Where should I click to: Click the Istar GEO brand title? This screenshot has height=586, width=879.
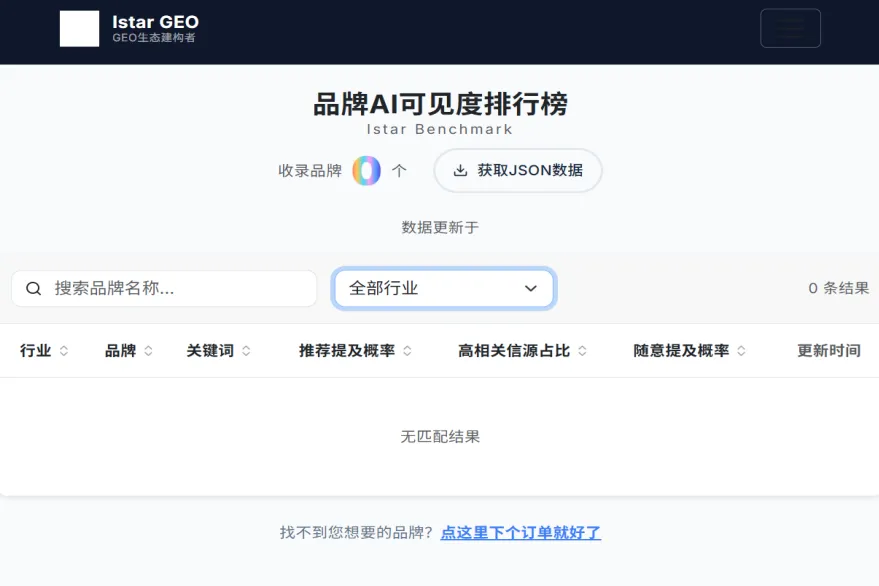pyautogui.click(x=155, y=22)
